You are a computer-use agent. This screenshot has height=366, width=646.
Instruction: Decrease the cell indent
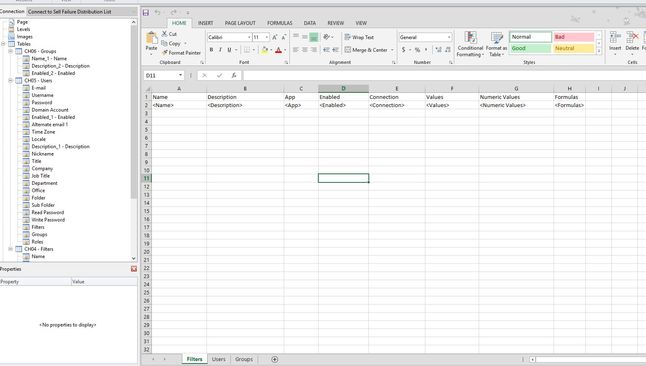point(326,50)
